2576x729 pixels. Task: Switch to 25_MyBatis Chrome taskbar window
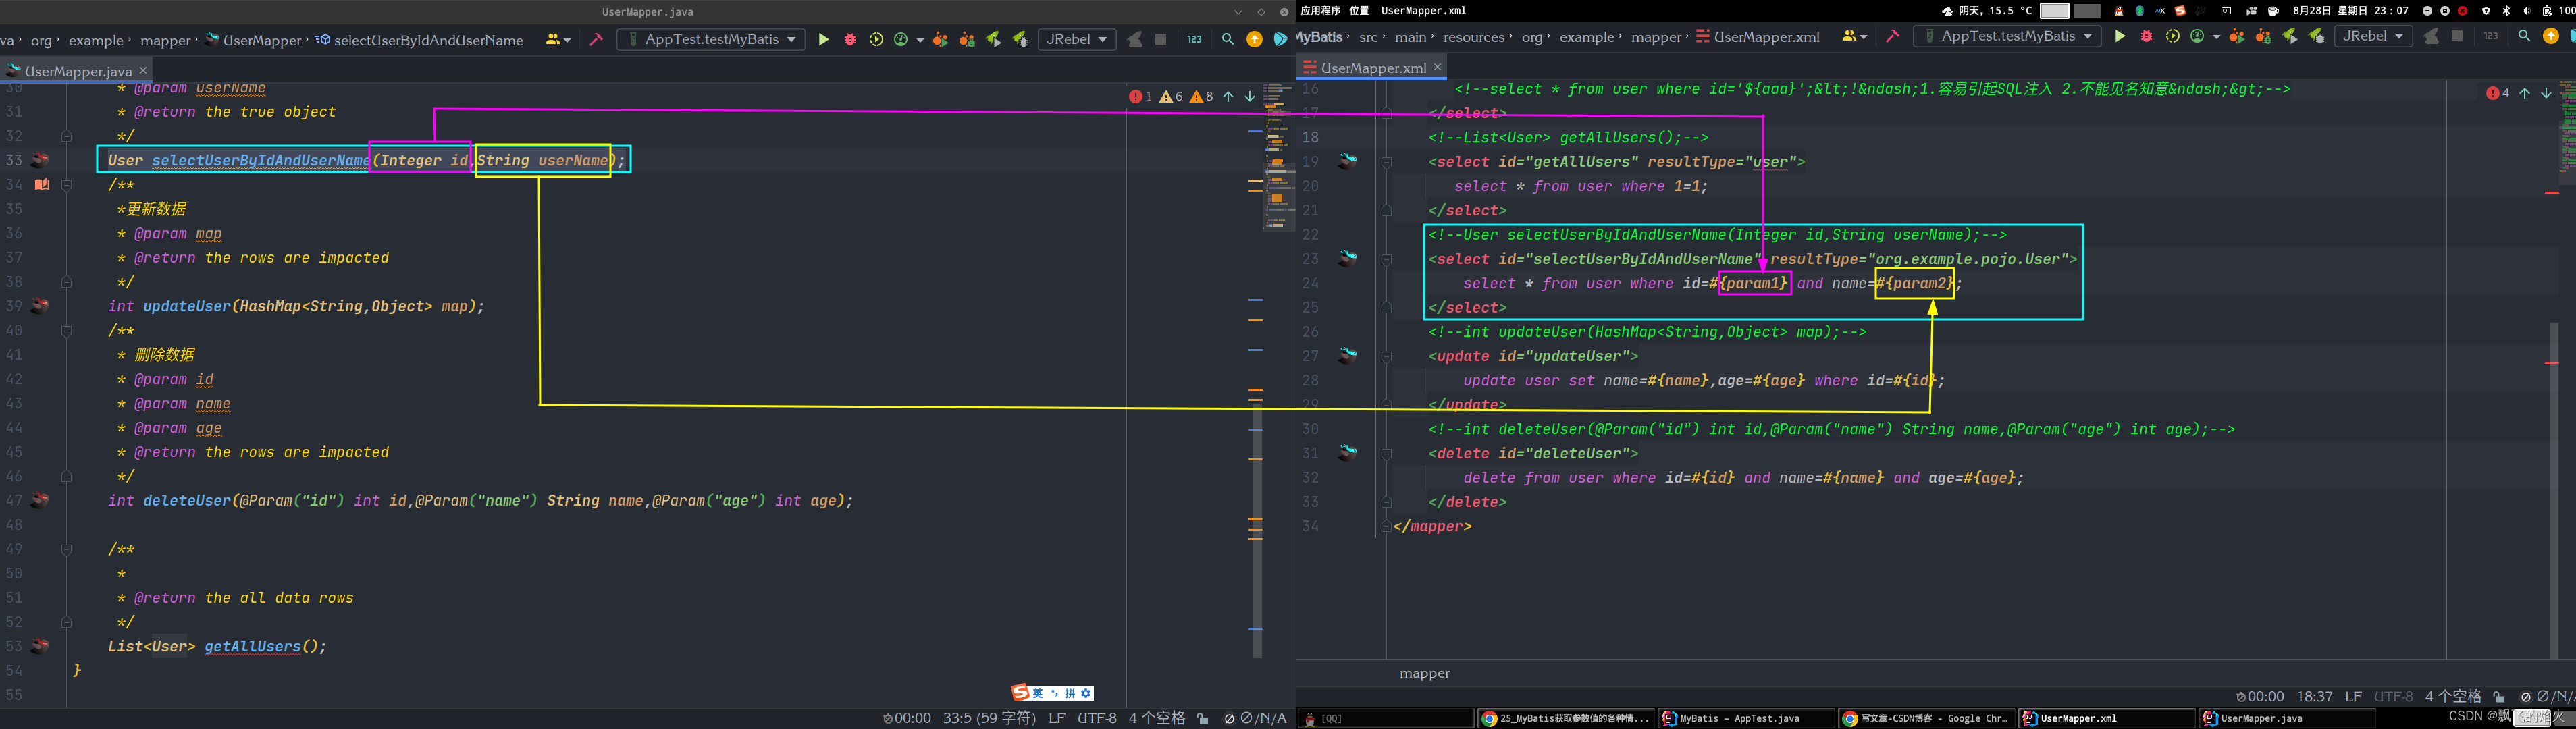pos(1566,718)
